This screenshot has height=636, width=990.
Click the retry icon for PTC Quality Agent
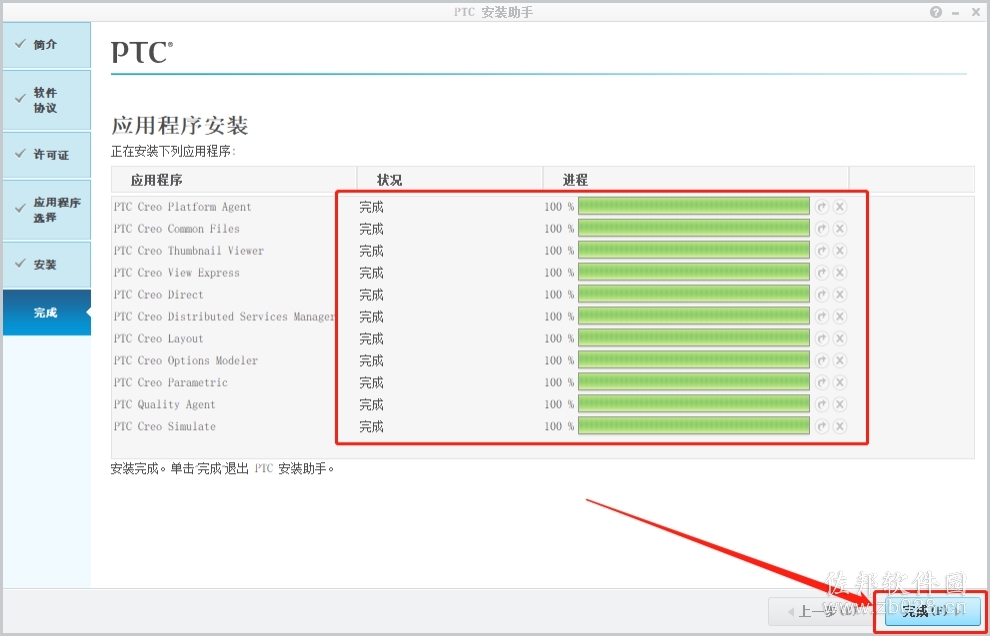pyautogui.click(x=821, y=404)
